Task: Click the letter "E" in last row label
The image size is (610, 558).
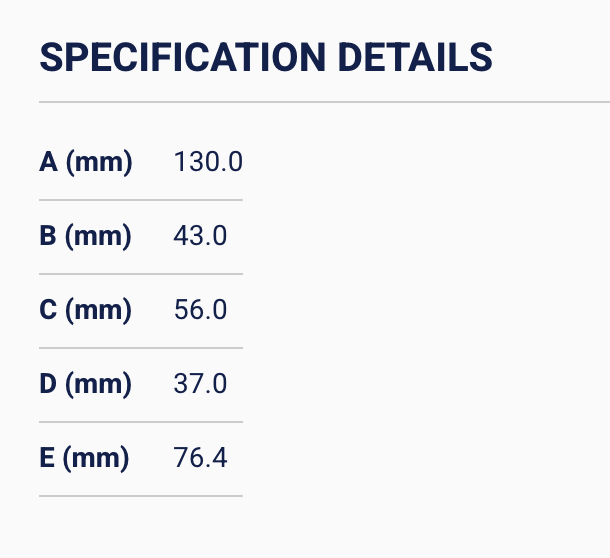Action: [x=47, y=458]
